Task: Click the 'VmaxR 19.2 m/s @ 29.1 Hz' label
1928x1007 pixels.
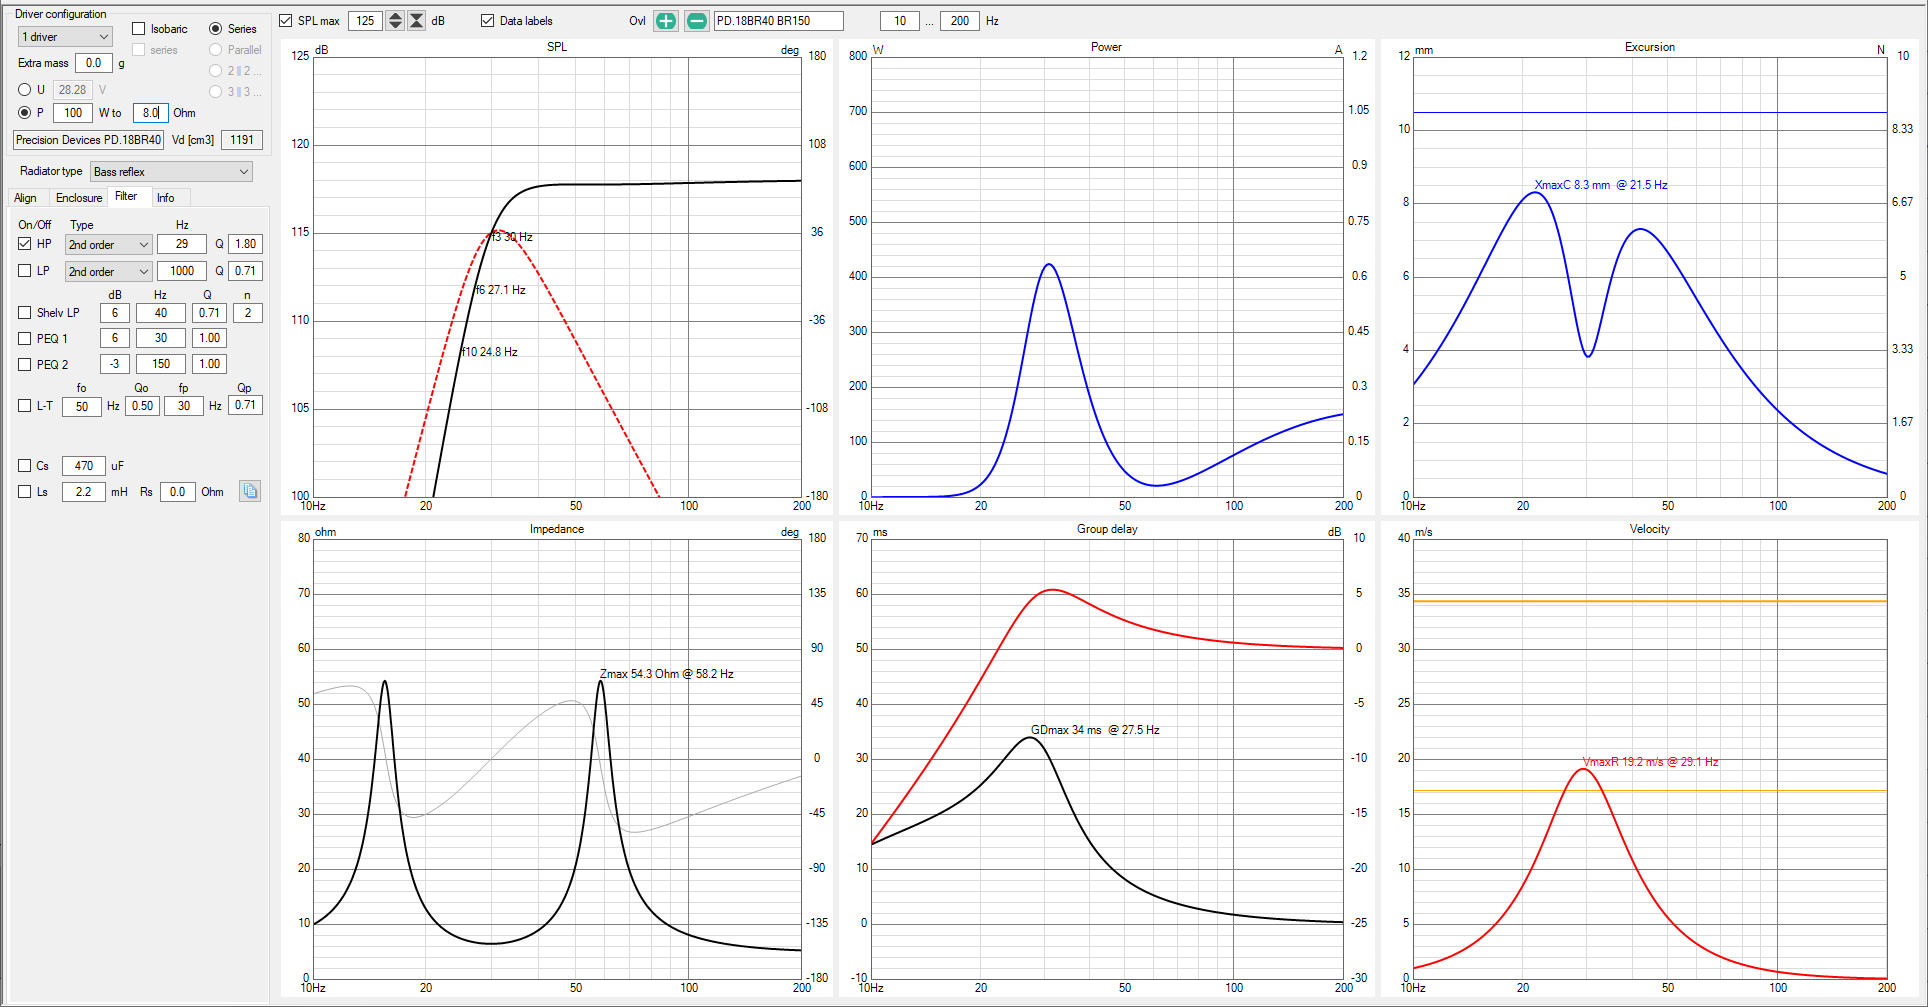Action: (1650, 762)
